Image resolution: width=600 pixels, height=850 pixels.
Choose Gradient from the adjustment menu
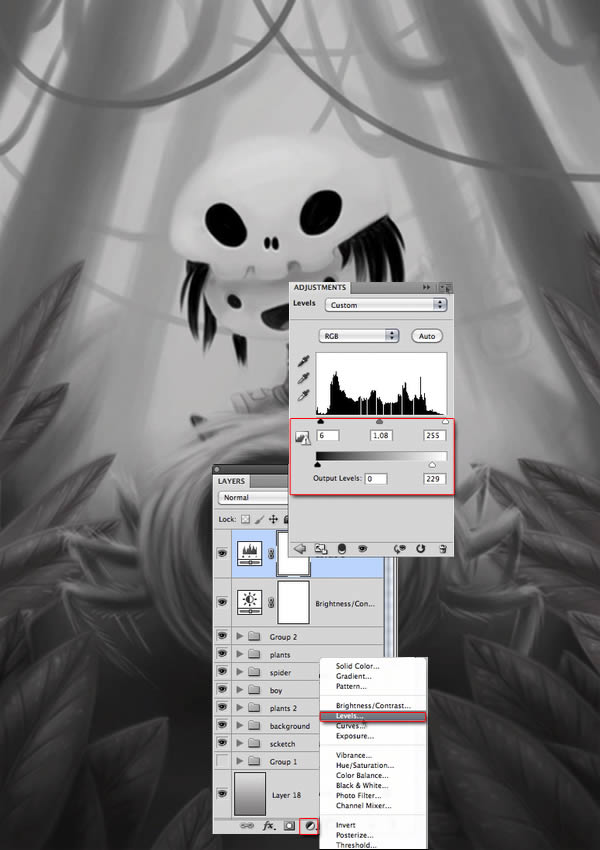(353, 676)
